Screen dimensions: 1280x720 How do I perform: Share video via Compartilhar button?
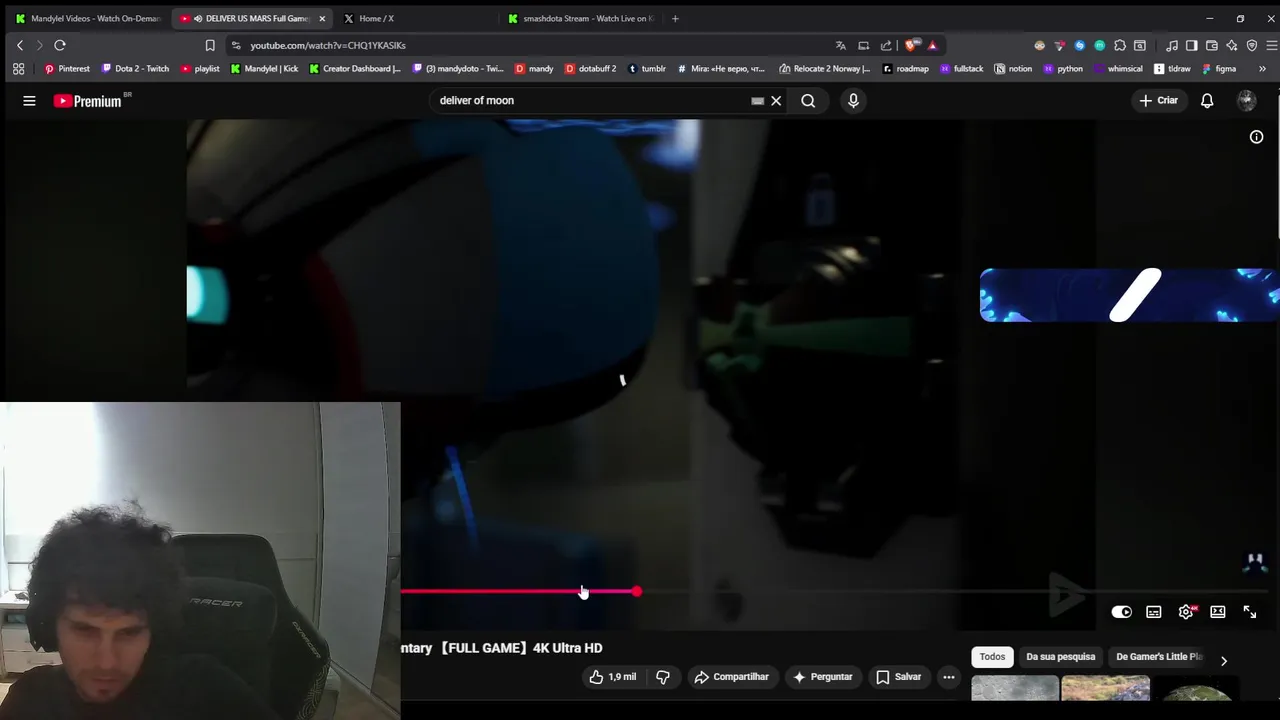pyautogui.click(x=731, y=677)
